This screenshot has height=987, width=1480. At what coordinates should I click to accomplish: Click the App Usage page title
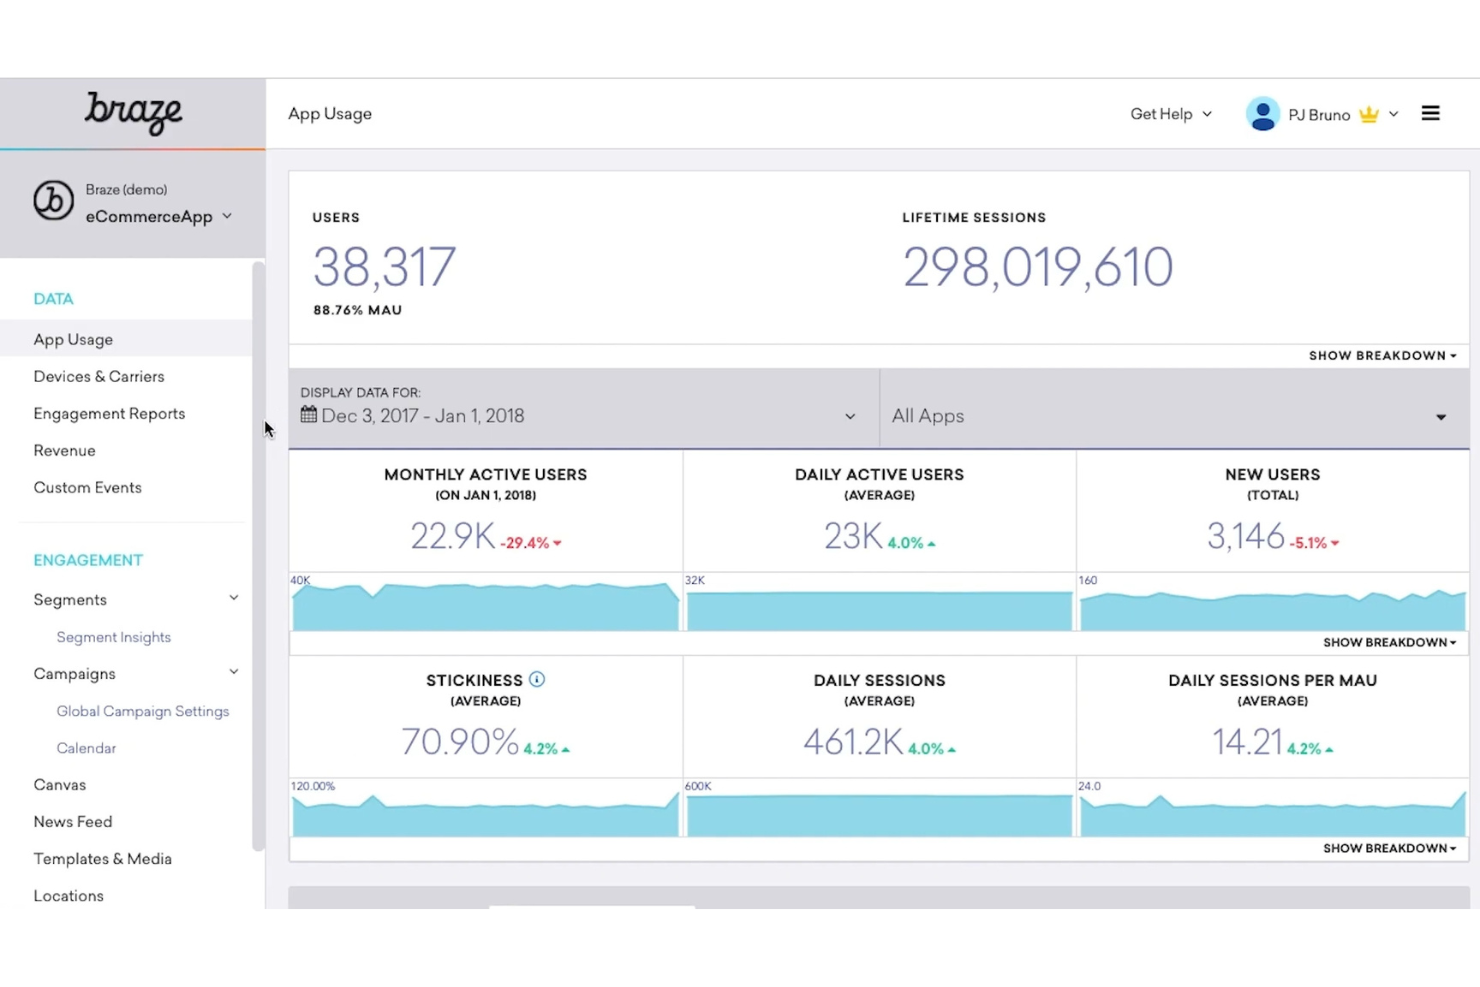[x=330, y=114]
